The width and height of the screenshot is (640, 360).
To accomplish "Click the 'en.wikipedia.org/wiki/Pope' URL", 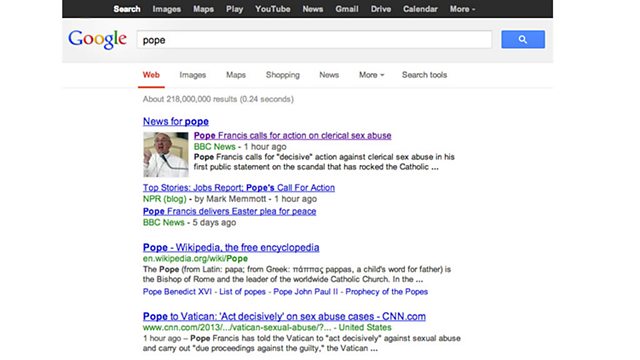I will 195,259.
